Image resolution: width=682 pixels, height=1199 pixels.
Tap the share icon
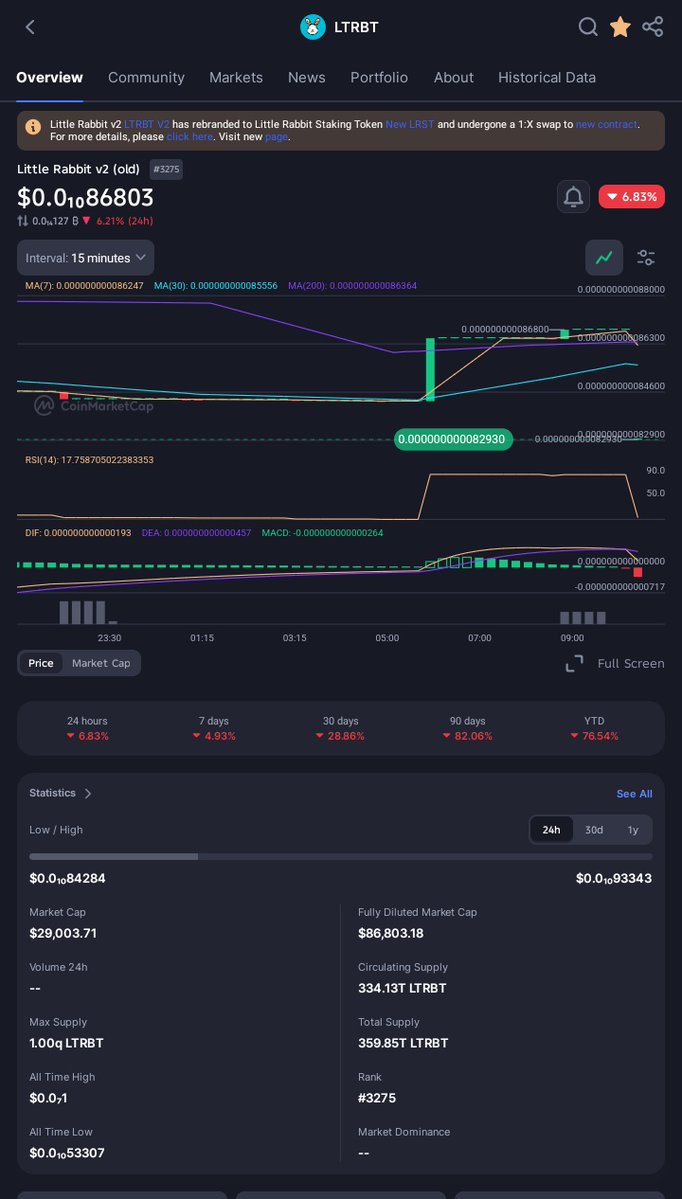point(652,28)
